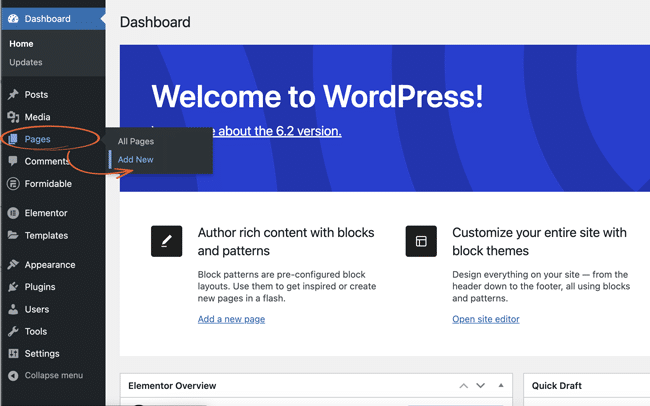The image size is (650, 406).
Task: Select Home under Dashboard
Action: pyautogui.click(x=21, y=44)
